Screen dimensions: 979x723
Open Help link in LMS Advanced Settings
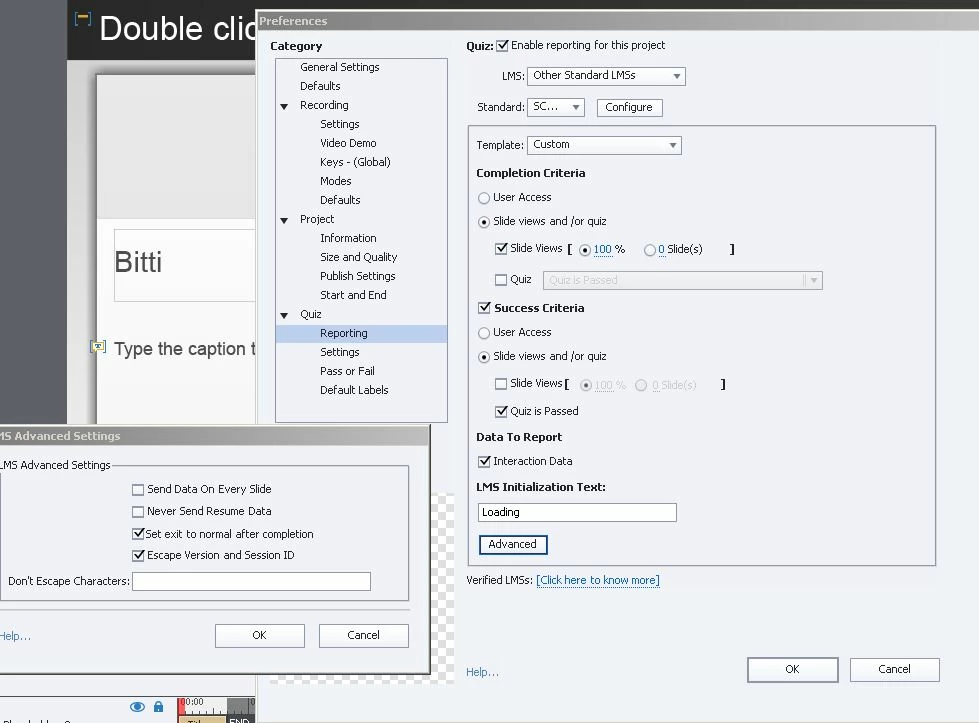click(15, 637)
